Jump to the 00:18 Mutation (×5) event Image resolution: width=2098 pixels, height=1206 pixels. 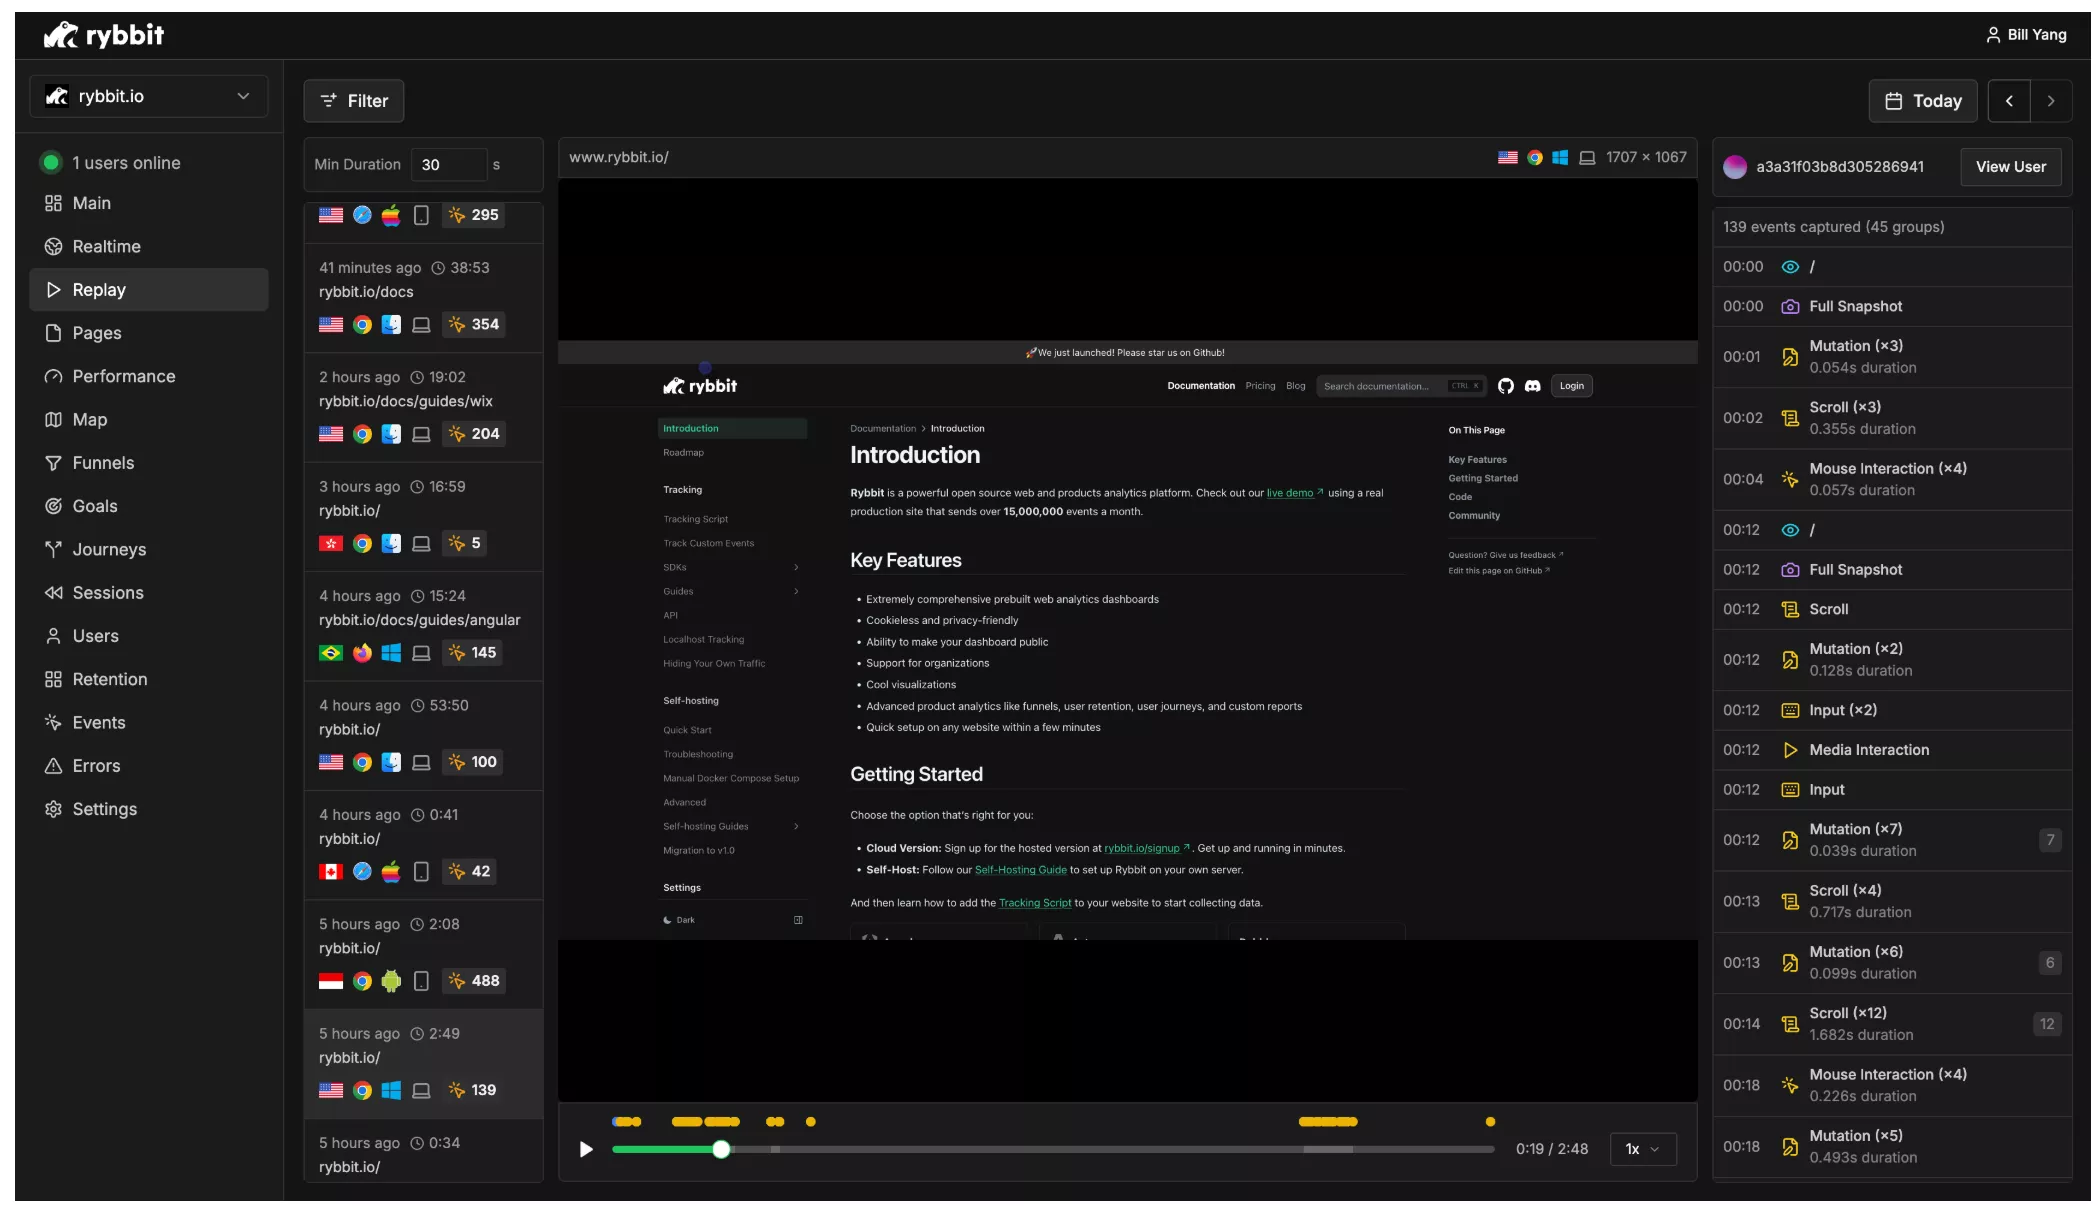click(1892, 1146)
